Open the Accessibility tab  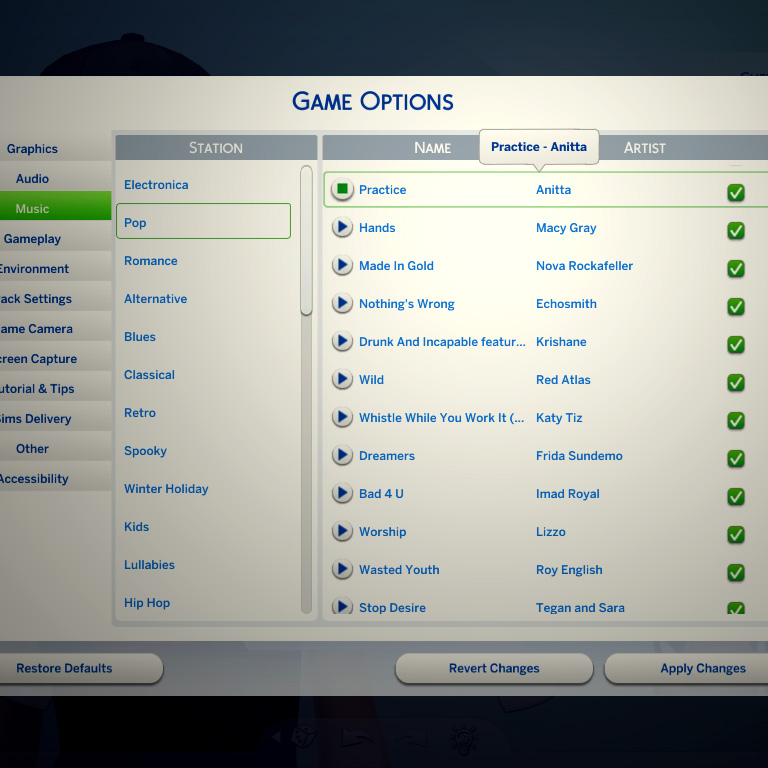[x=55, y=479]
